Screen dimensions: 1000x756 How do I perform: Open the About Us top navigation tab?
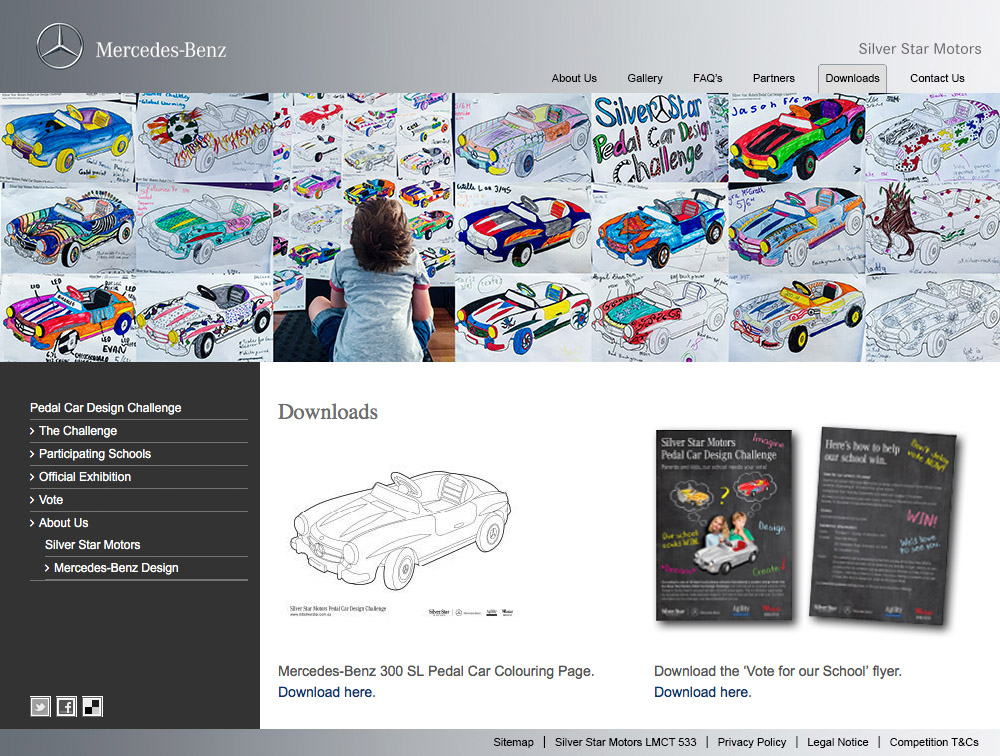(x=574, y=78)
